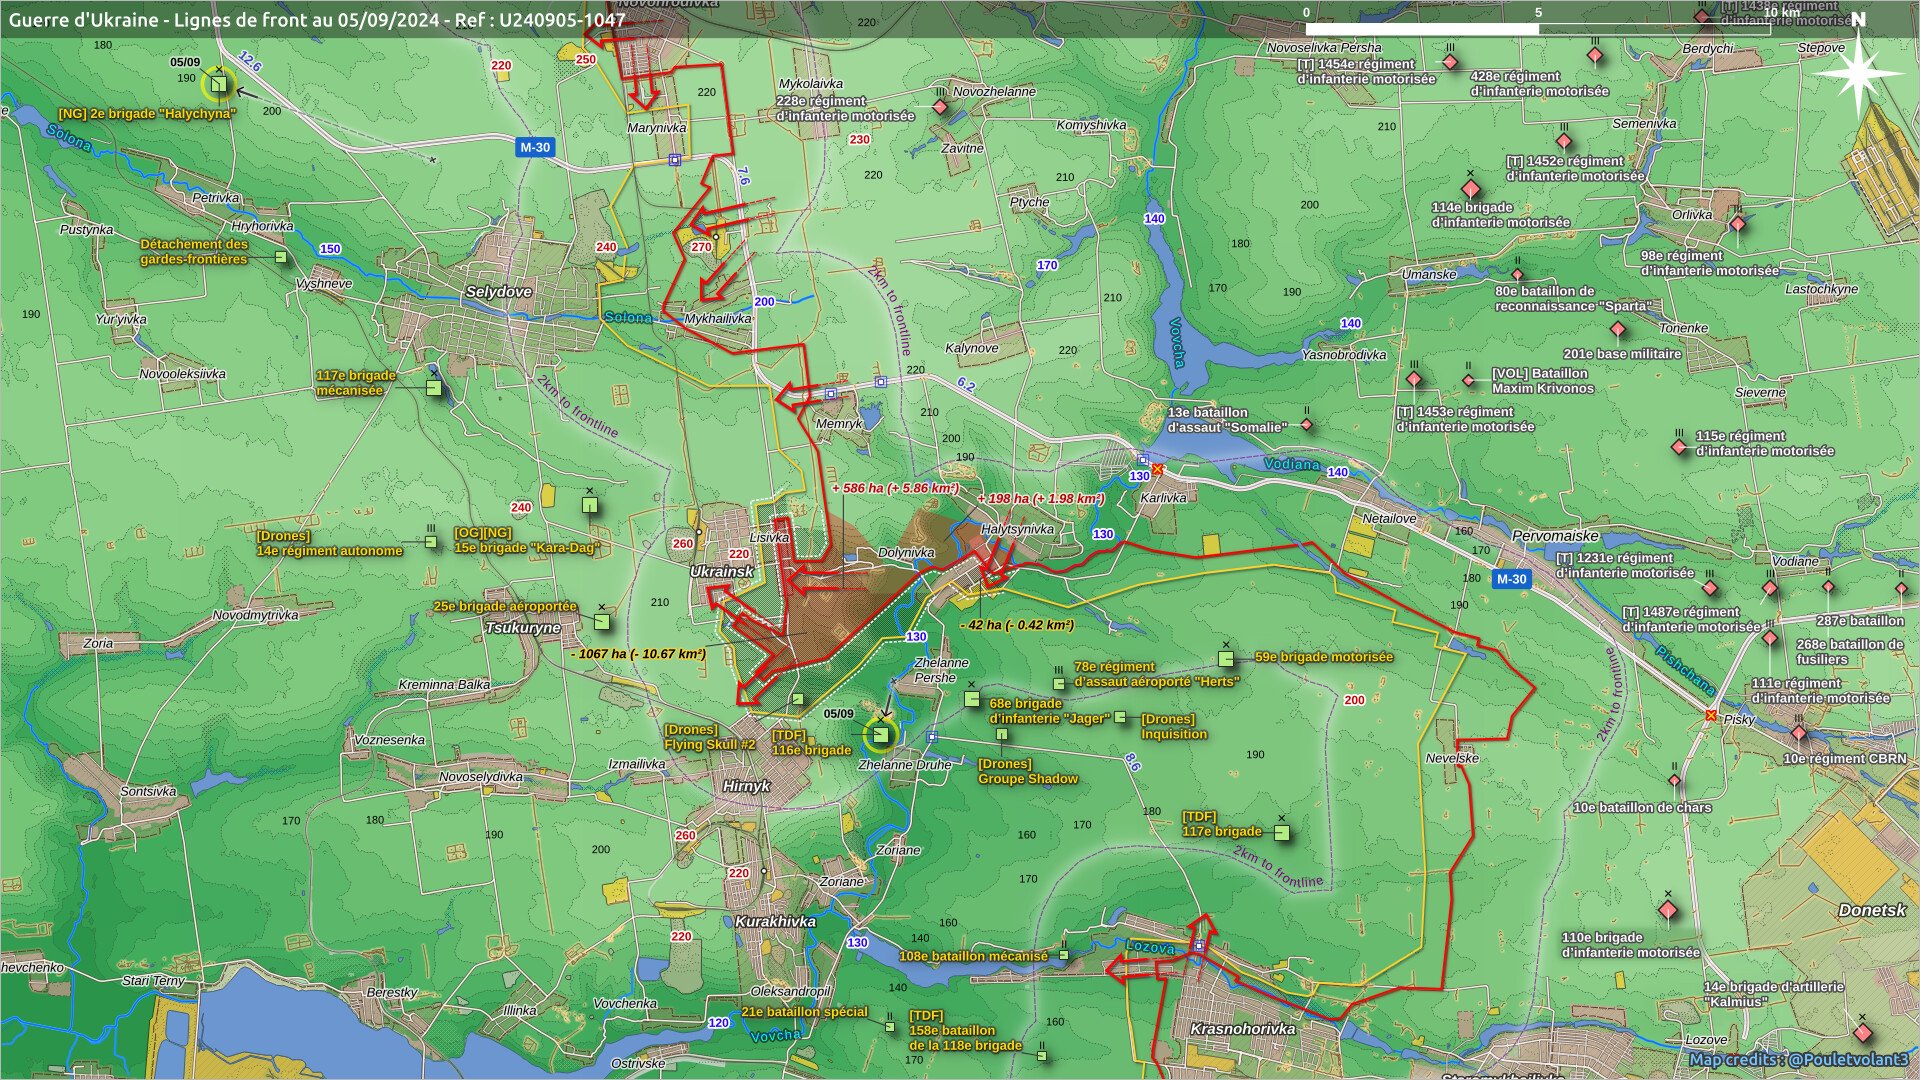Image resolution: width=1920 pixels, height=1080 pixels.
Task: Click the "Détachement des gardes-frontières" label
Action: [x=194, y=252]
